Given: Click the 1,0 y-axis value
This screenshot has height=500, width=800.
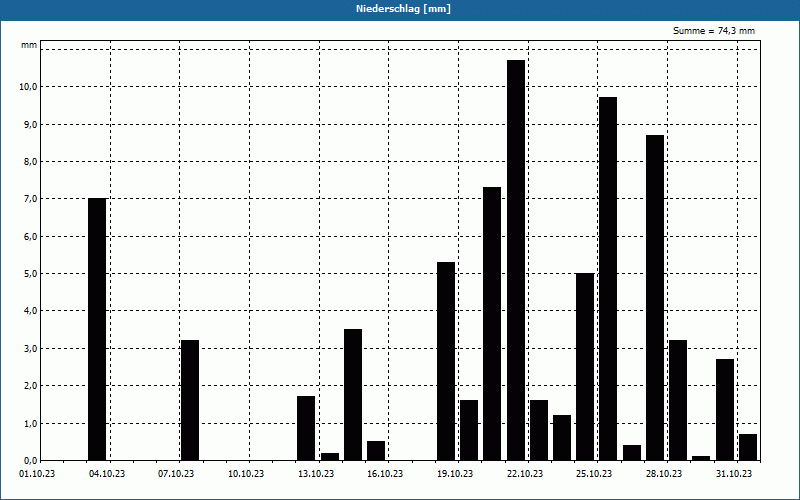Looking at the screenshot, I should click(x=31, y=423).
